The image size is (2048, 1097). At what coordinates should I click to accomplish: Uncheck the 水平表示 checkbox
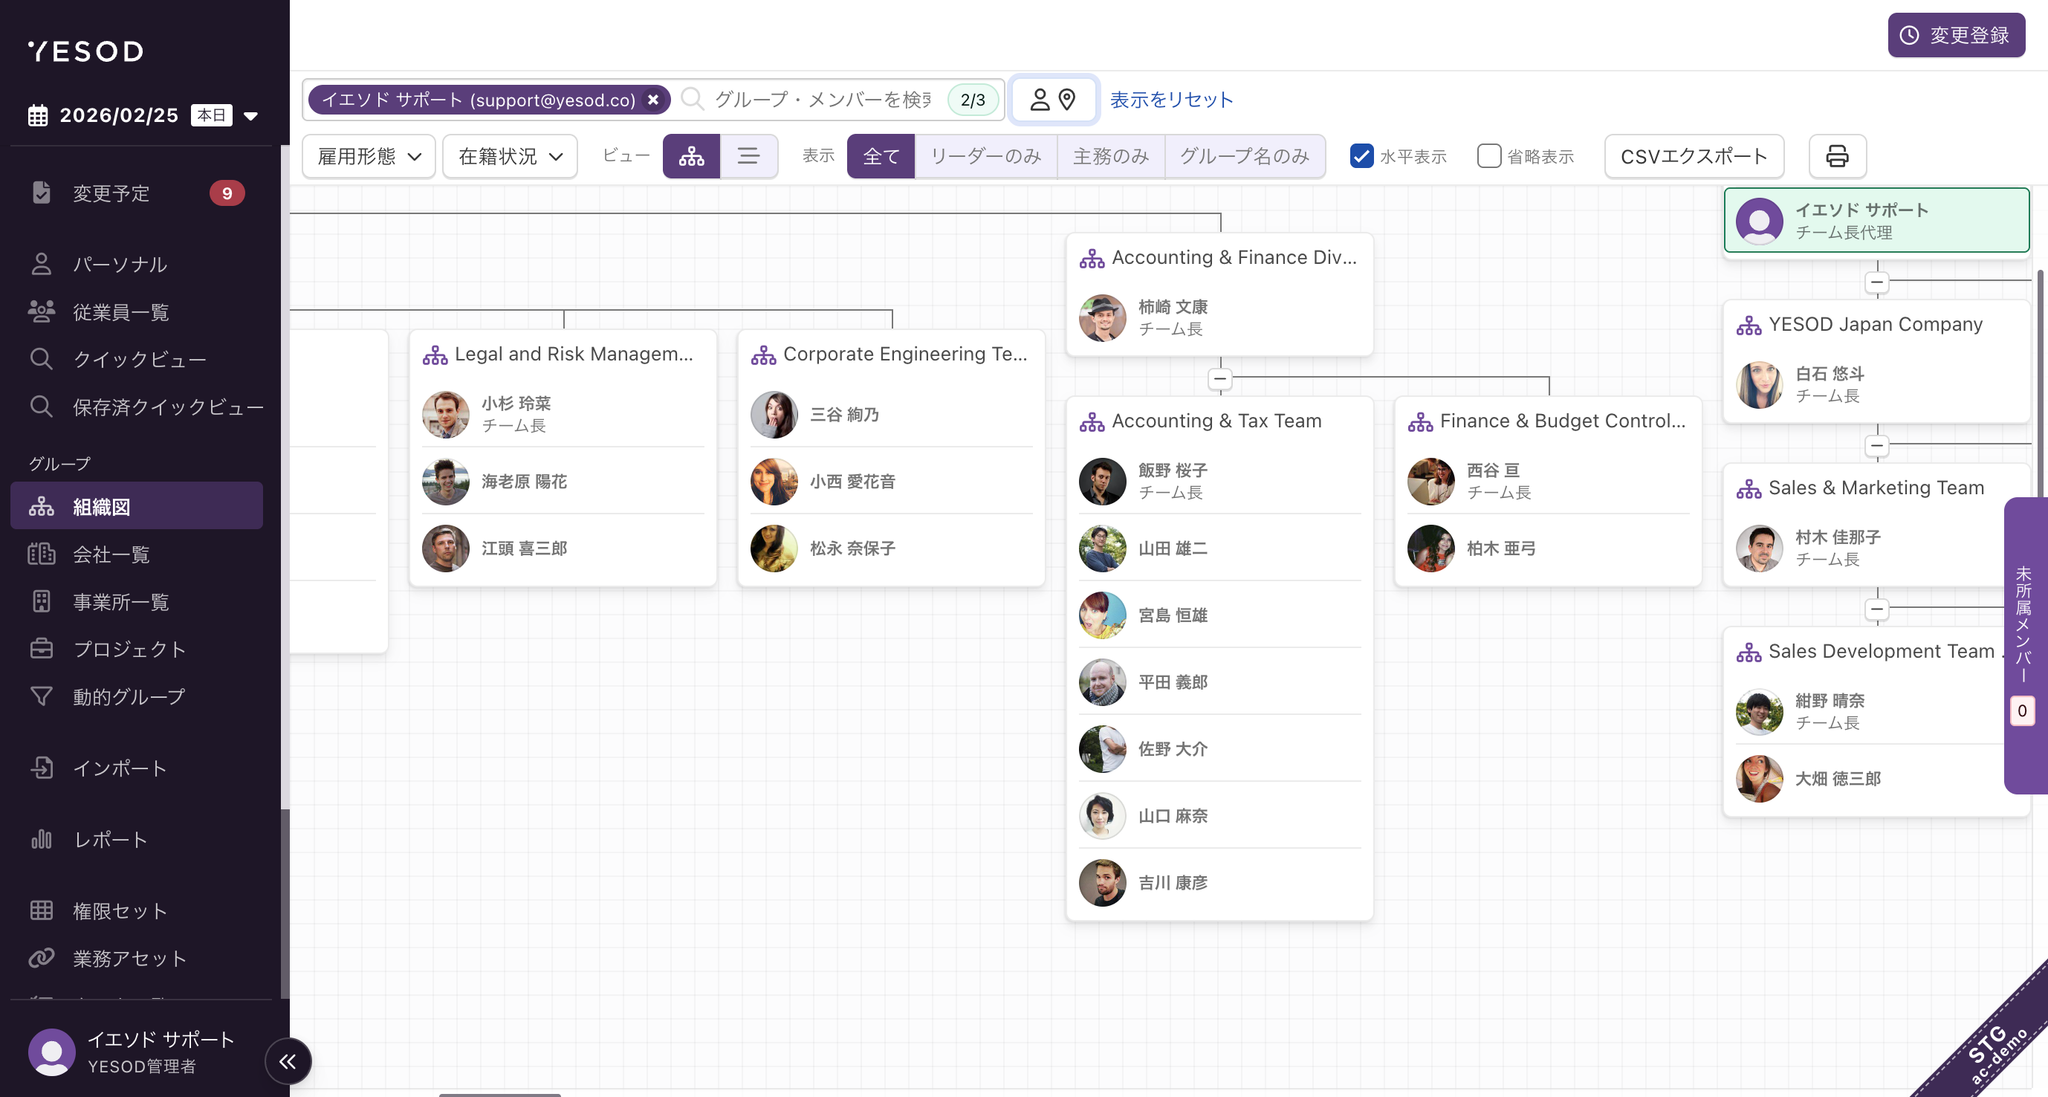coord(1361,156)
